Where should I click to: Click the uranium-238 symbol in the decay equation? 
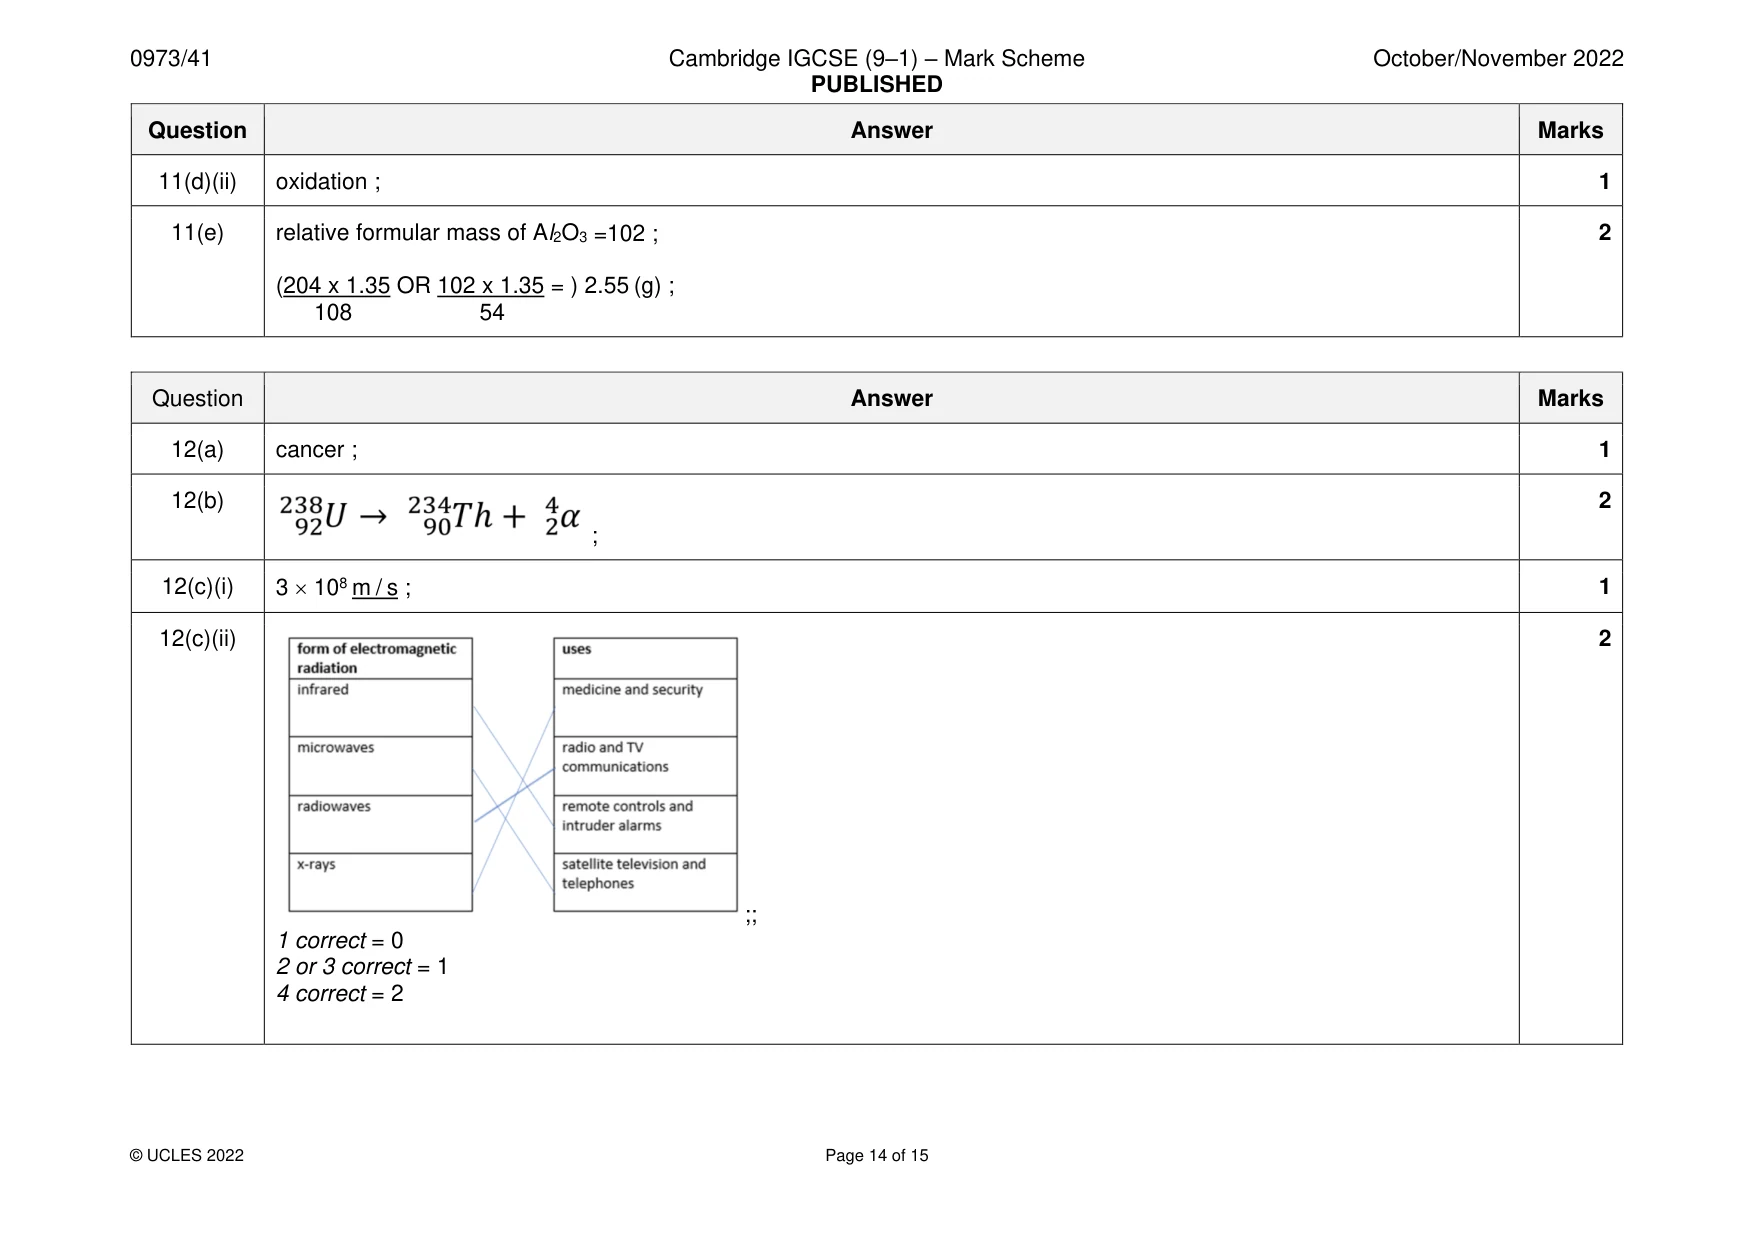tap(313, 515)
